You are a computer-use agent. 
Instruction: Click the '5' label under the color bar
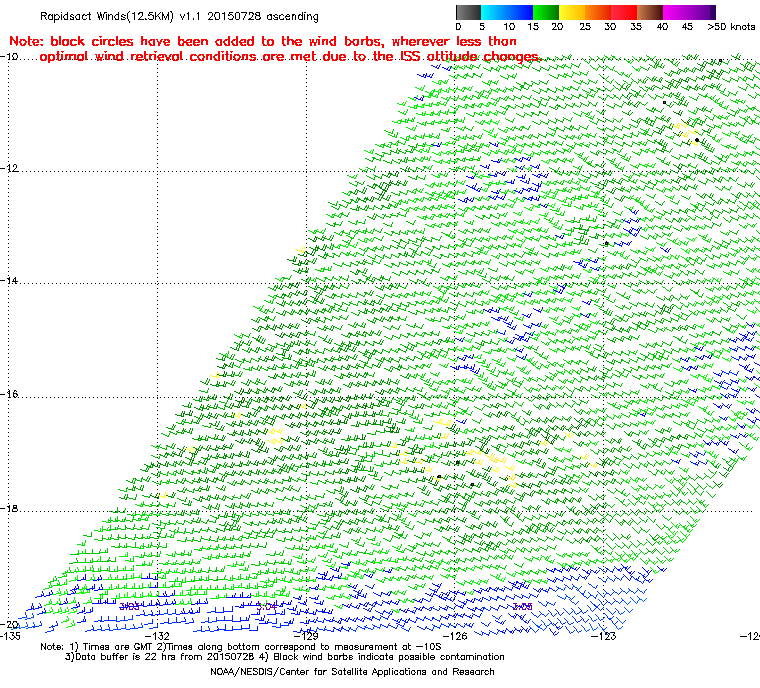pyautogui.click(x=482, y=27)
